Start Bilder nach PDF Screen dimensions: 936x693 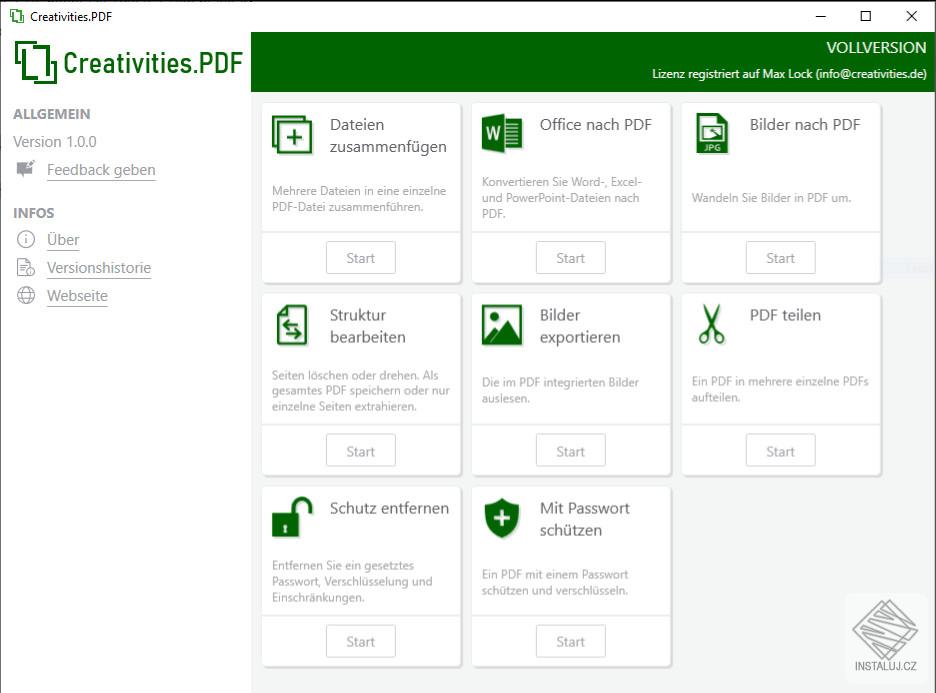point(780,258)
